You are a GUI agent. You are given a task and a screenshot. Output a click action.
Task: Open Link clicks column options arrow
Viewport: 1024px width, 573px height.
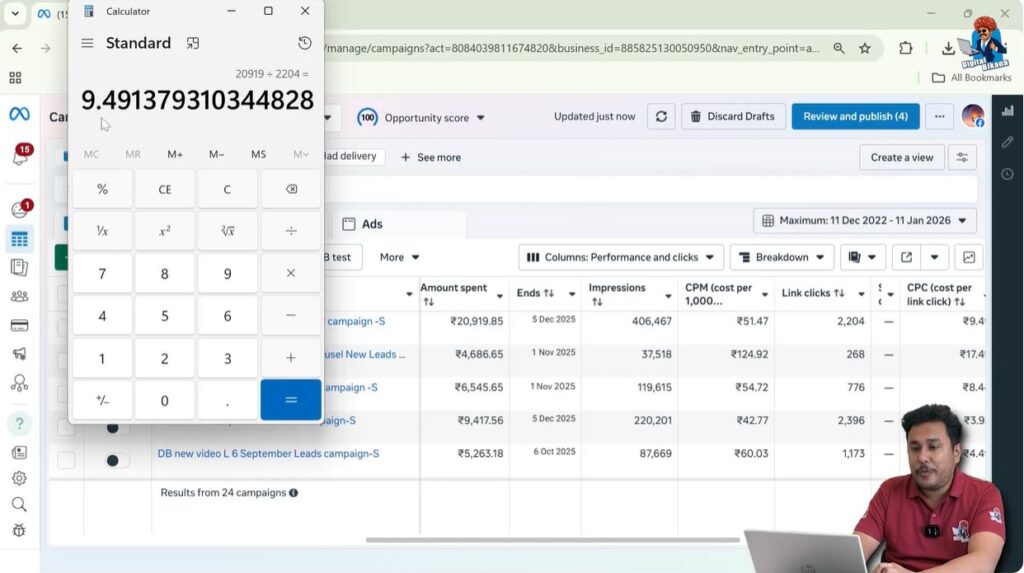pyautogui.click(x=861, y=294)
